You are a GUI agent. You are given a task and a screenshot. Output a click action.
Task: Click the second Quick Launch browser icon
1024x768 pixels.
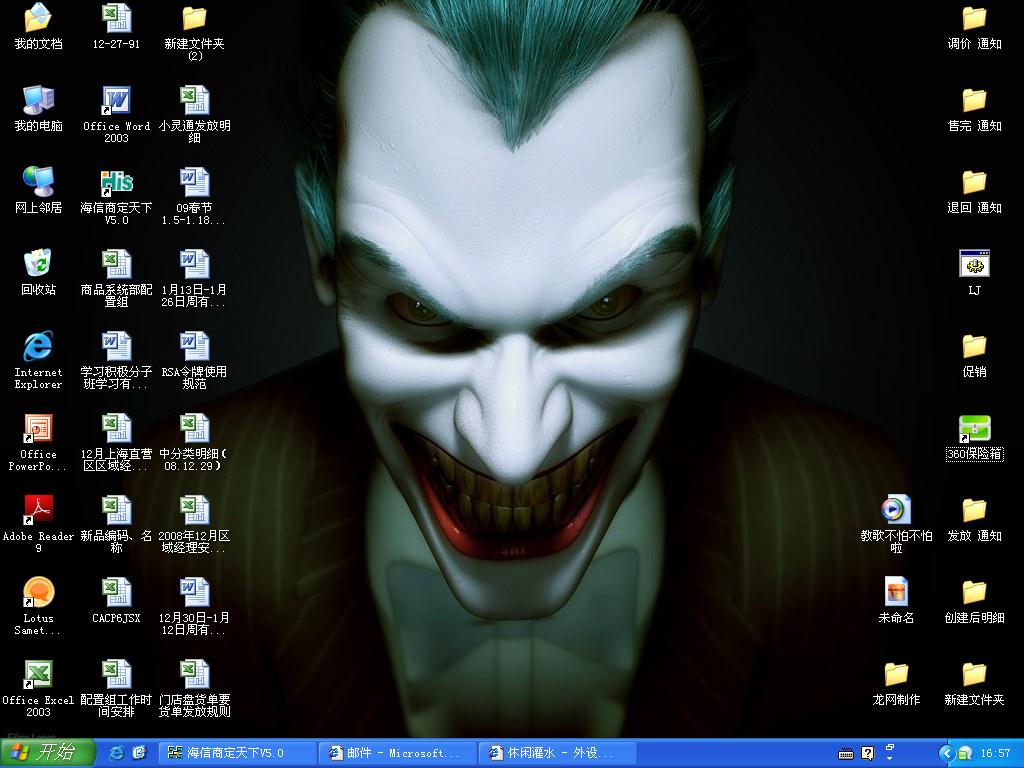(x=140, y=753)
